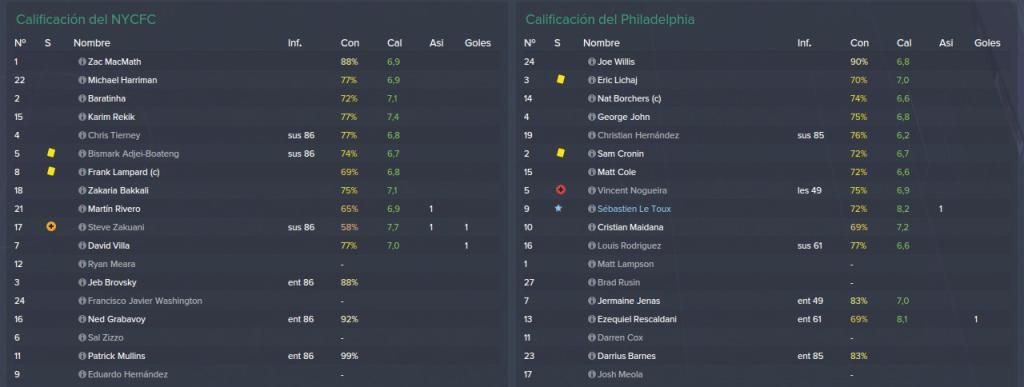Sort Philadelphia table by Con header
1024x387 pixels.
point(859,43)
